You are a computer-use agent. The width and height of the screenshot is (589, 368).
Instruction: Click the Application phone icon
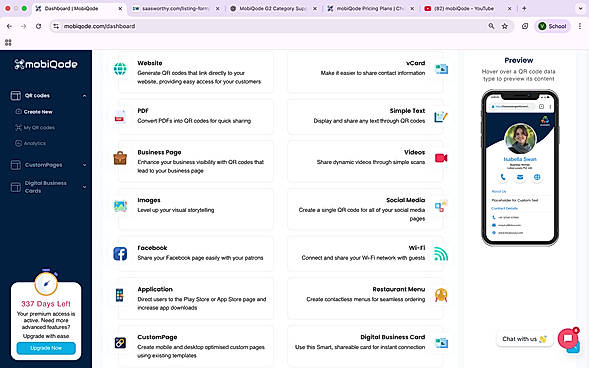tap(119, 295)
